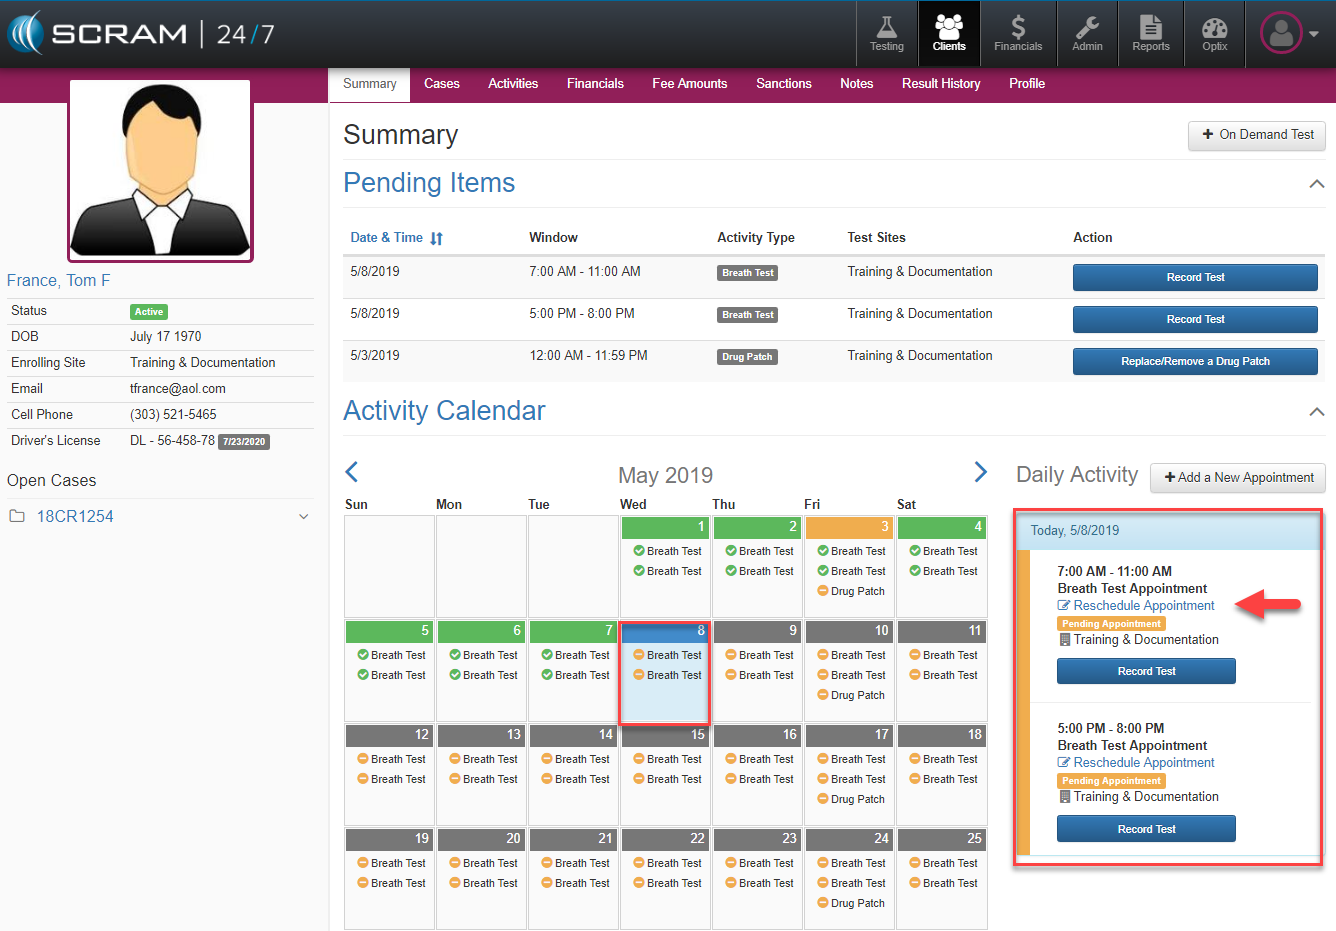Go to next month in calendar
Screen dimensions: 1336x931
(x=980, y=472)
